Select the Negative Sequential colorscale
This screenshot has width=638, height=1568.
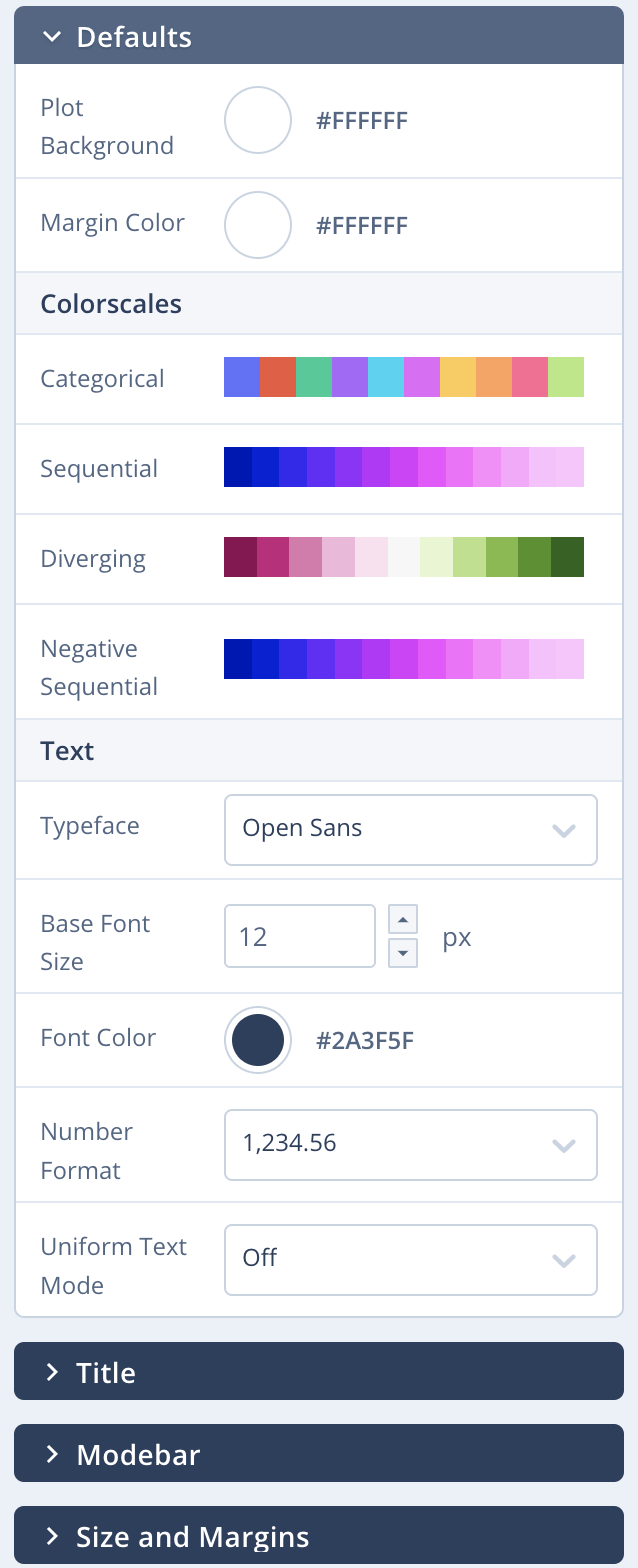coord(403,659)
